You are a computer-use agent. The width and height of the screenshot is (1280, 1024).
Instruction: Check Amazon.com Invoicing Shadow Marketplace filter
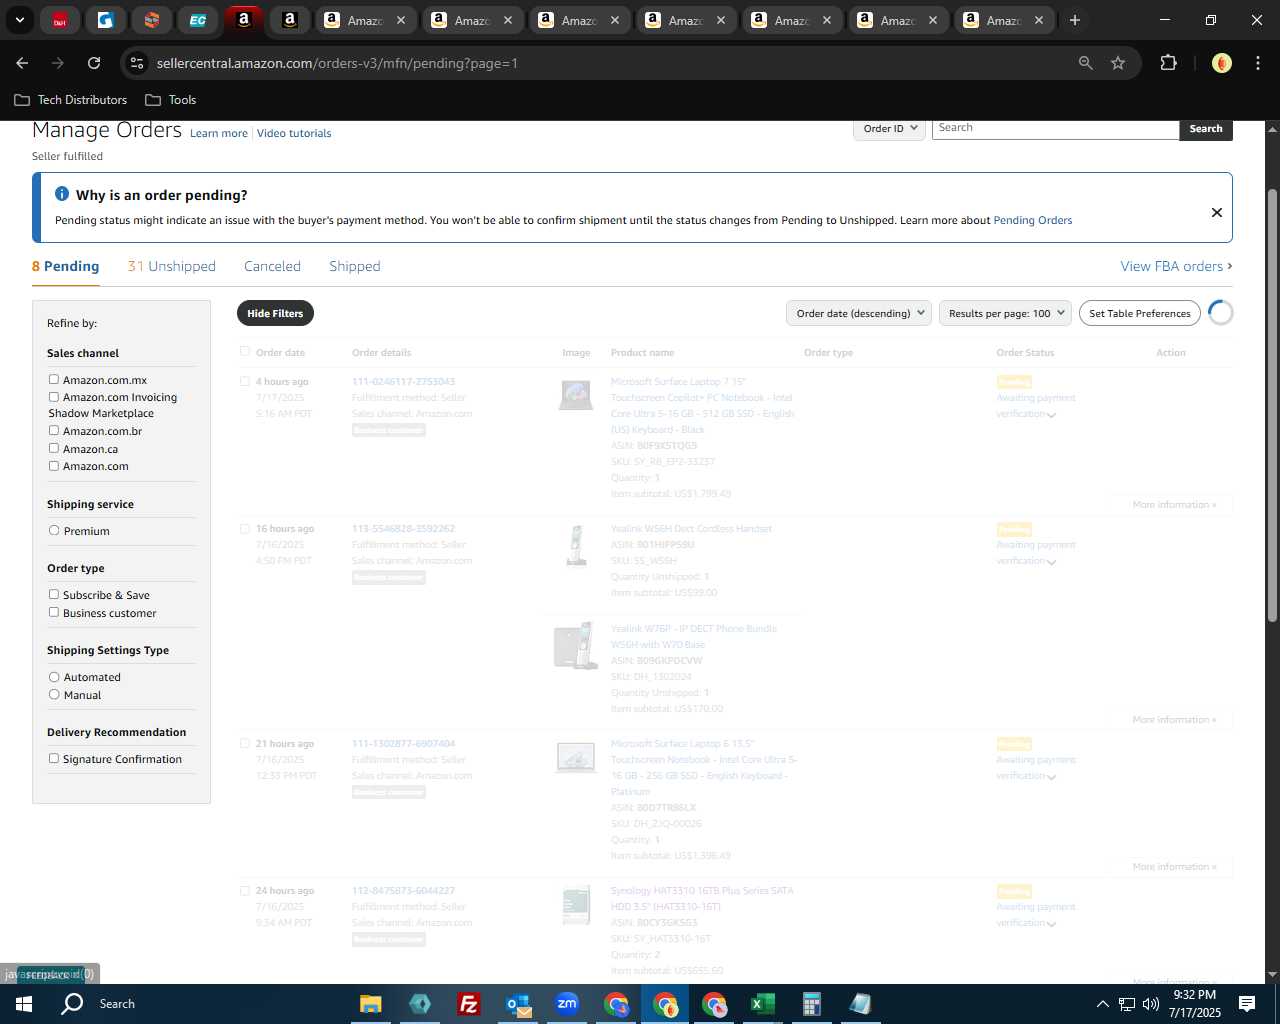[x=54, y=397]
